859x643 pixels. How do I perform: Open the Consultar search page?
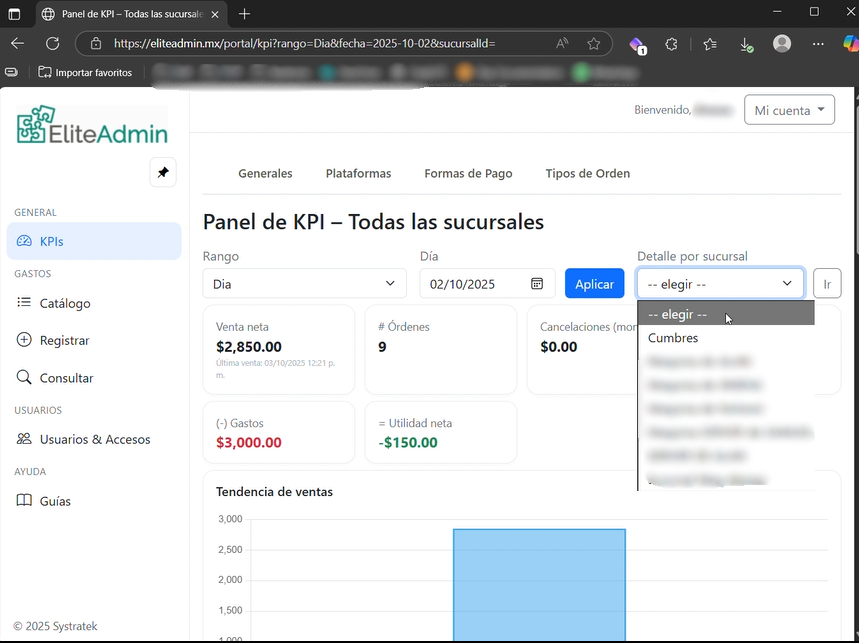(66, 378)
